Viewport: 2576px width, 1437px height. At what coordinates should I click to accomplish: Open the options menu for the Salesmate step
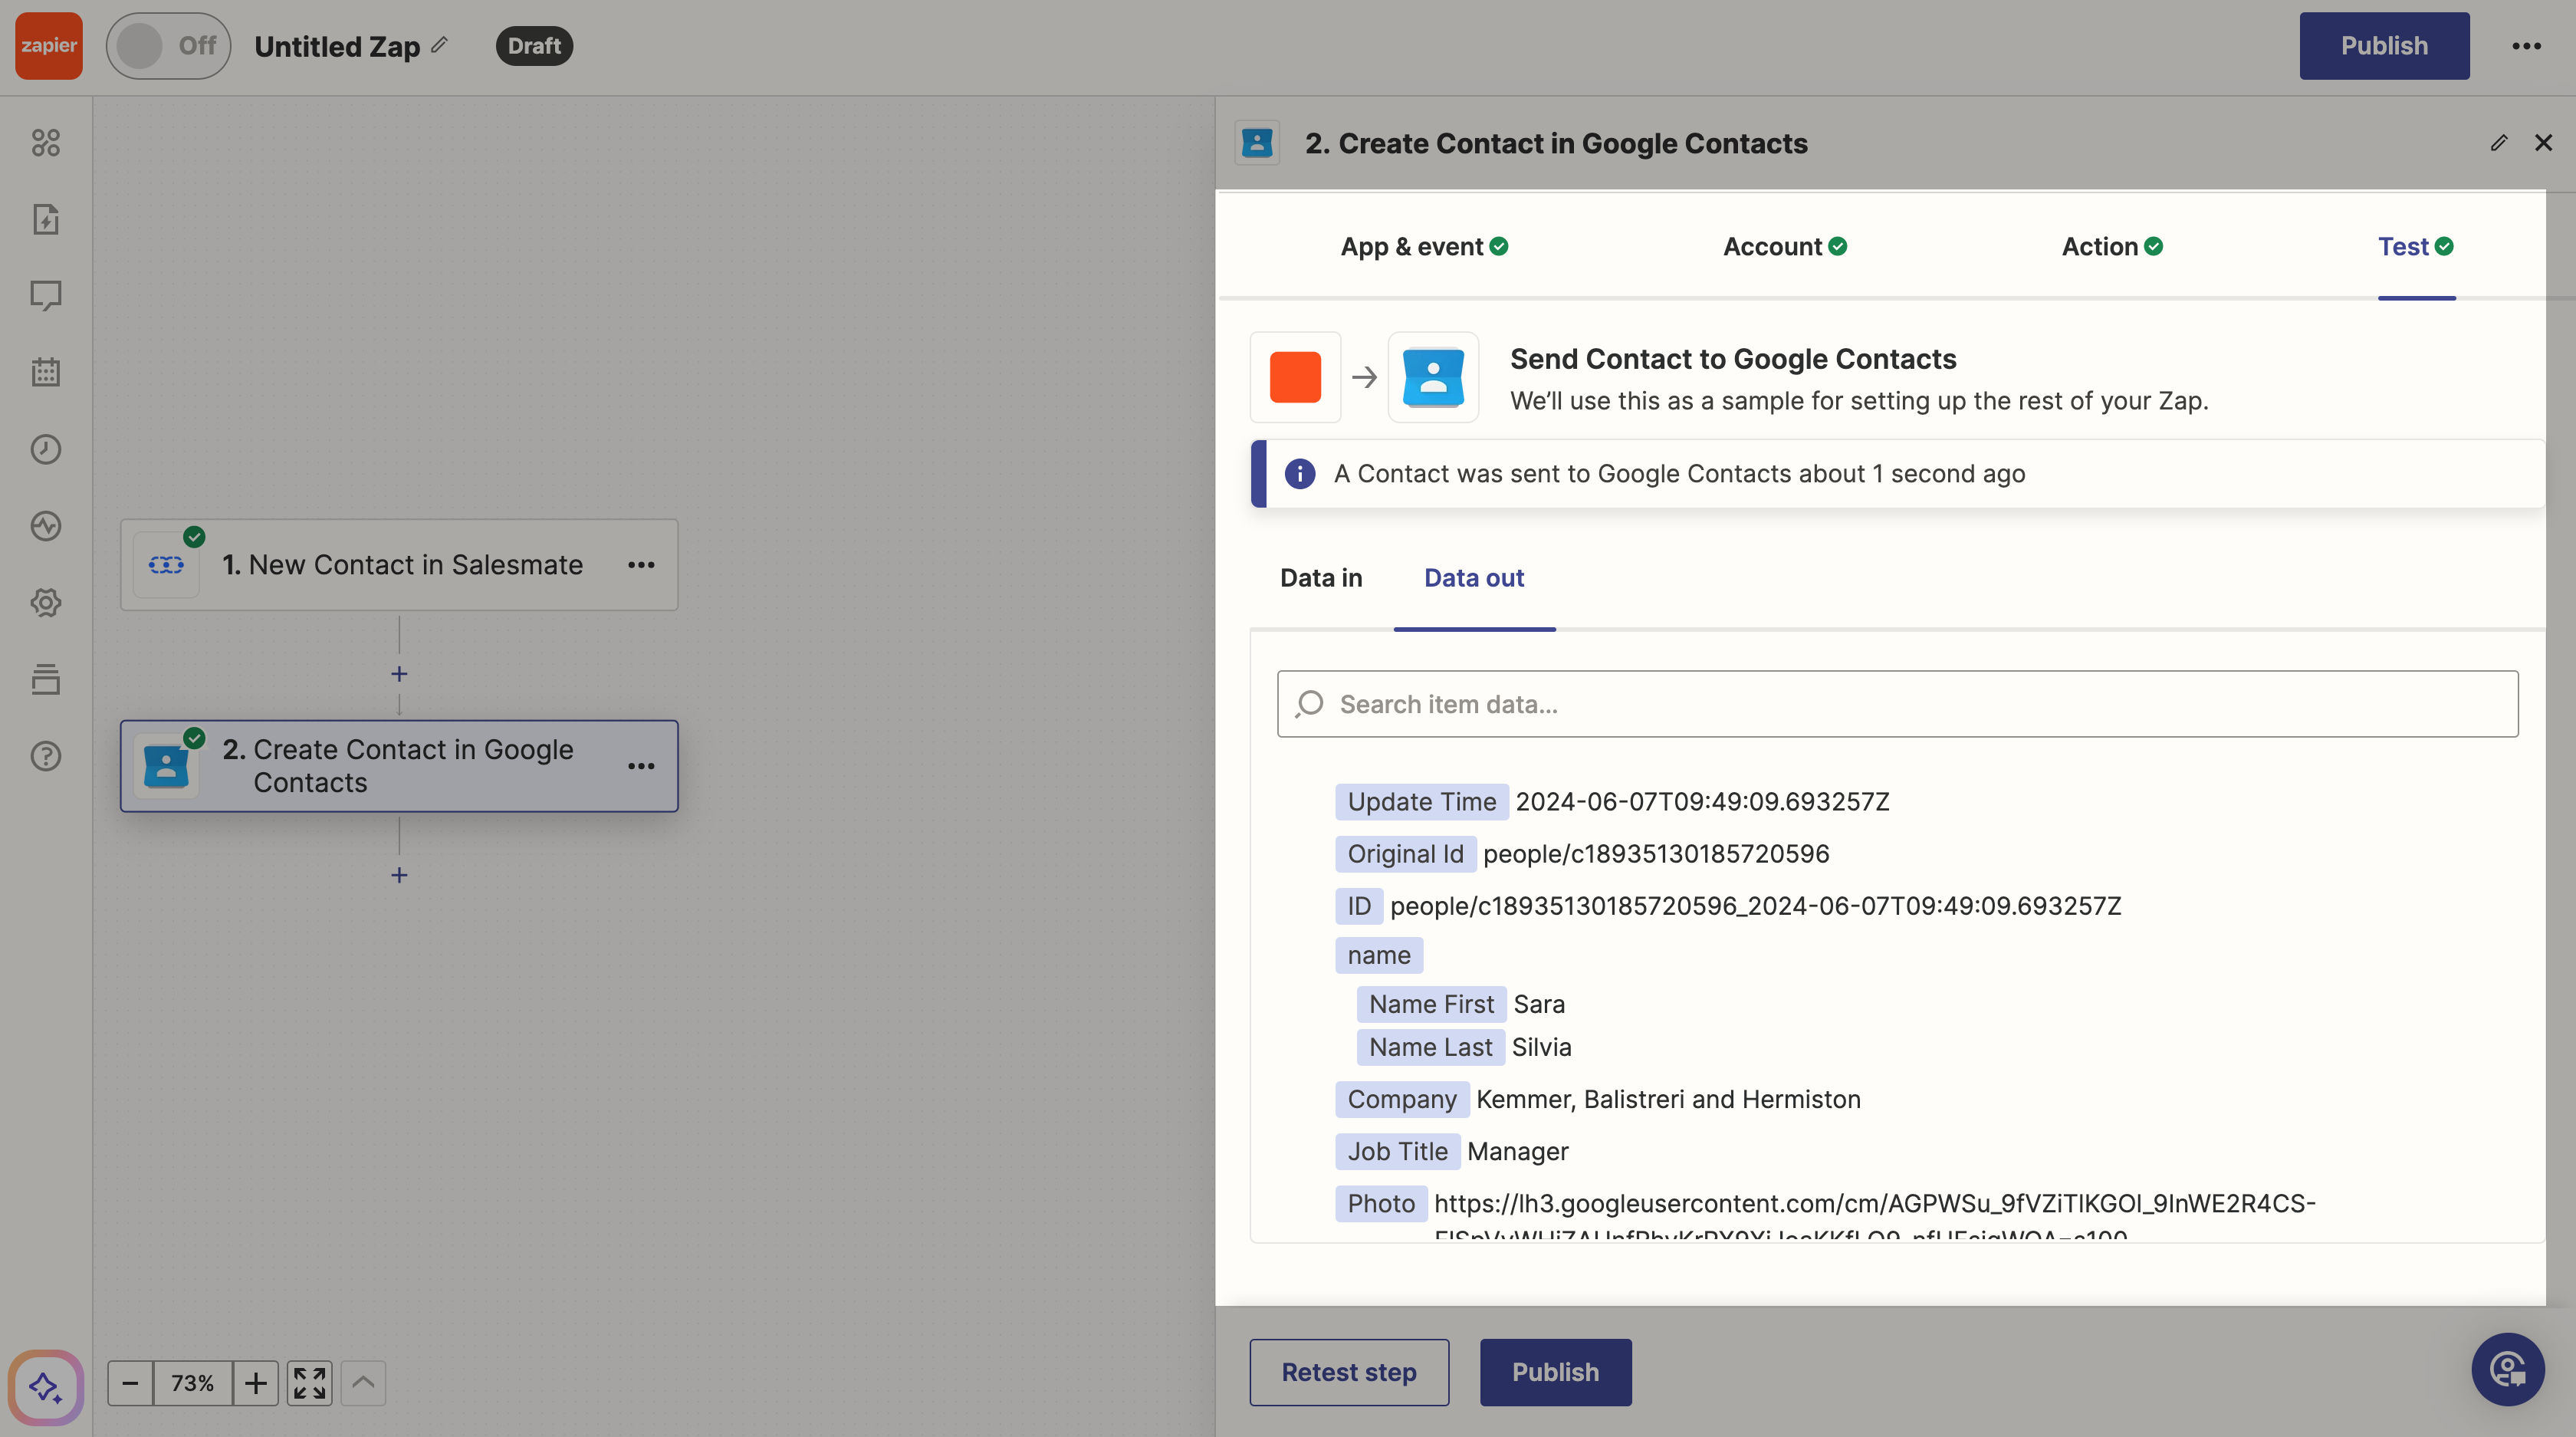(641, 565)
